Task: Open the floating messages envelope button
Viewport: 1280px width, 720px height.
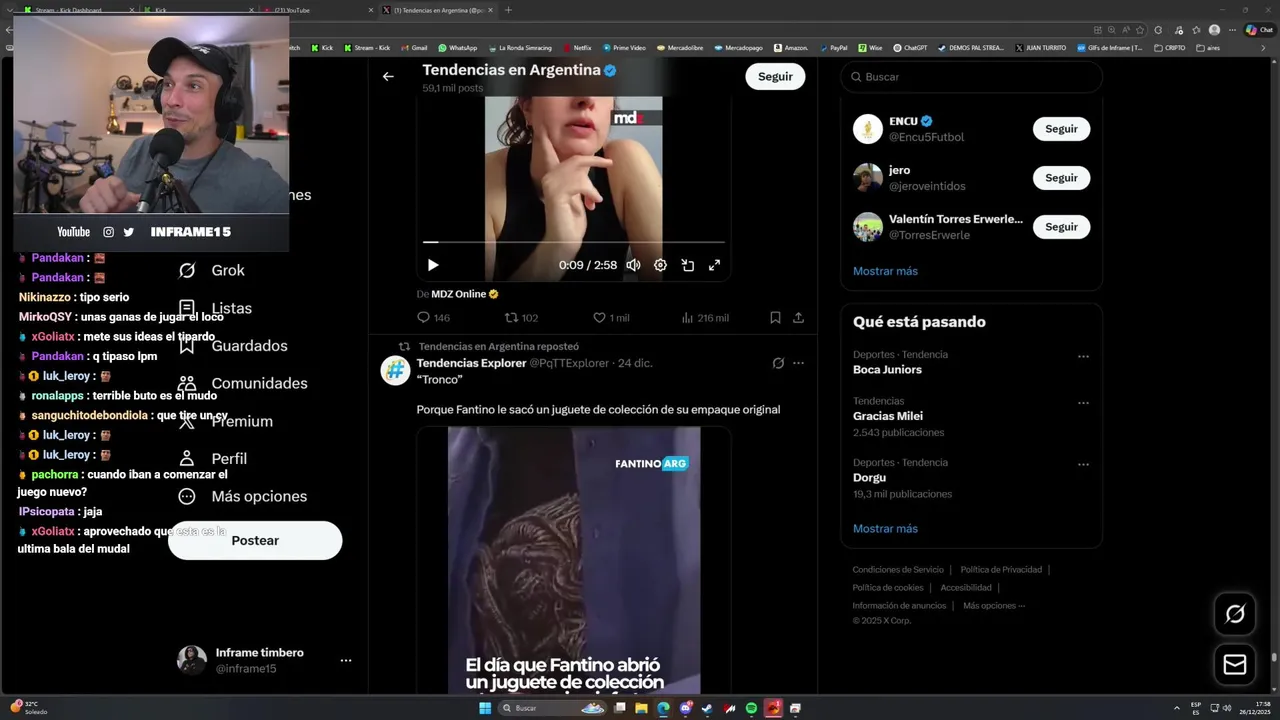Action: click(x=1235, y=665)
